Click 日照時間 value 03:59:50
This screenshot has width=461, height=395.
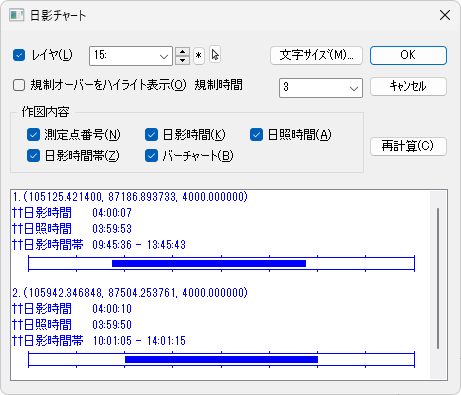(112, 325)
